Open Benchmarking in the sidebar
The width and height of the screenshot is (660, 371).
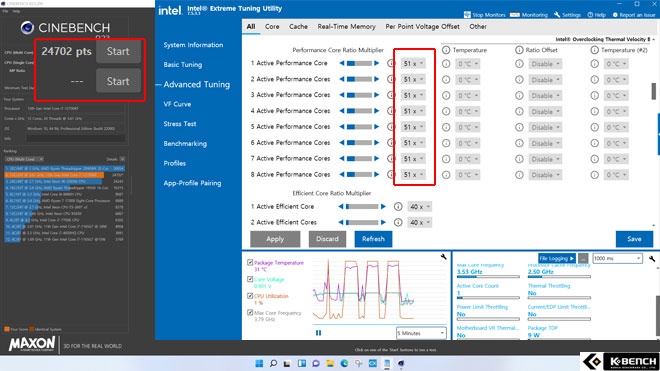[x=185, y=144]
